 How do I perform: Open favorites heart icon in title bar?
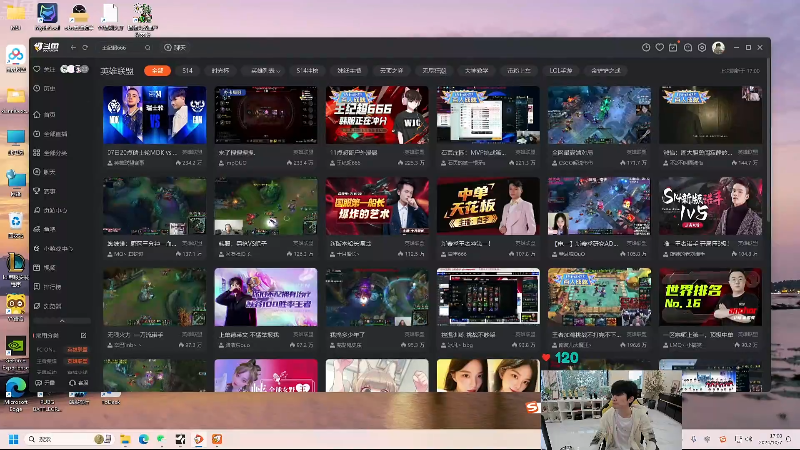660,47
